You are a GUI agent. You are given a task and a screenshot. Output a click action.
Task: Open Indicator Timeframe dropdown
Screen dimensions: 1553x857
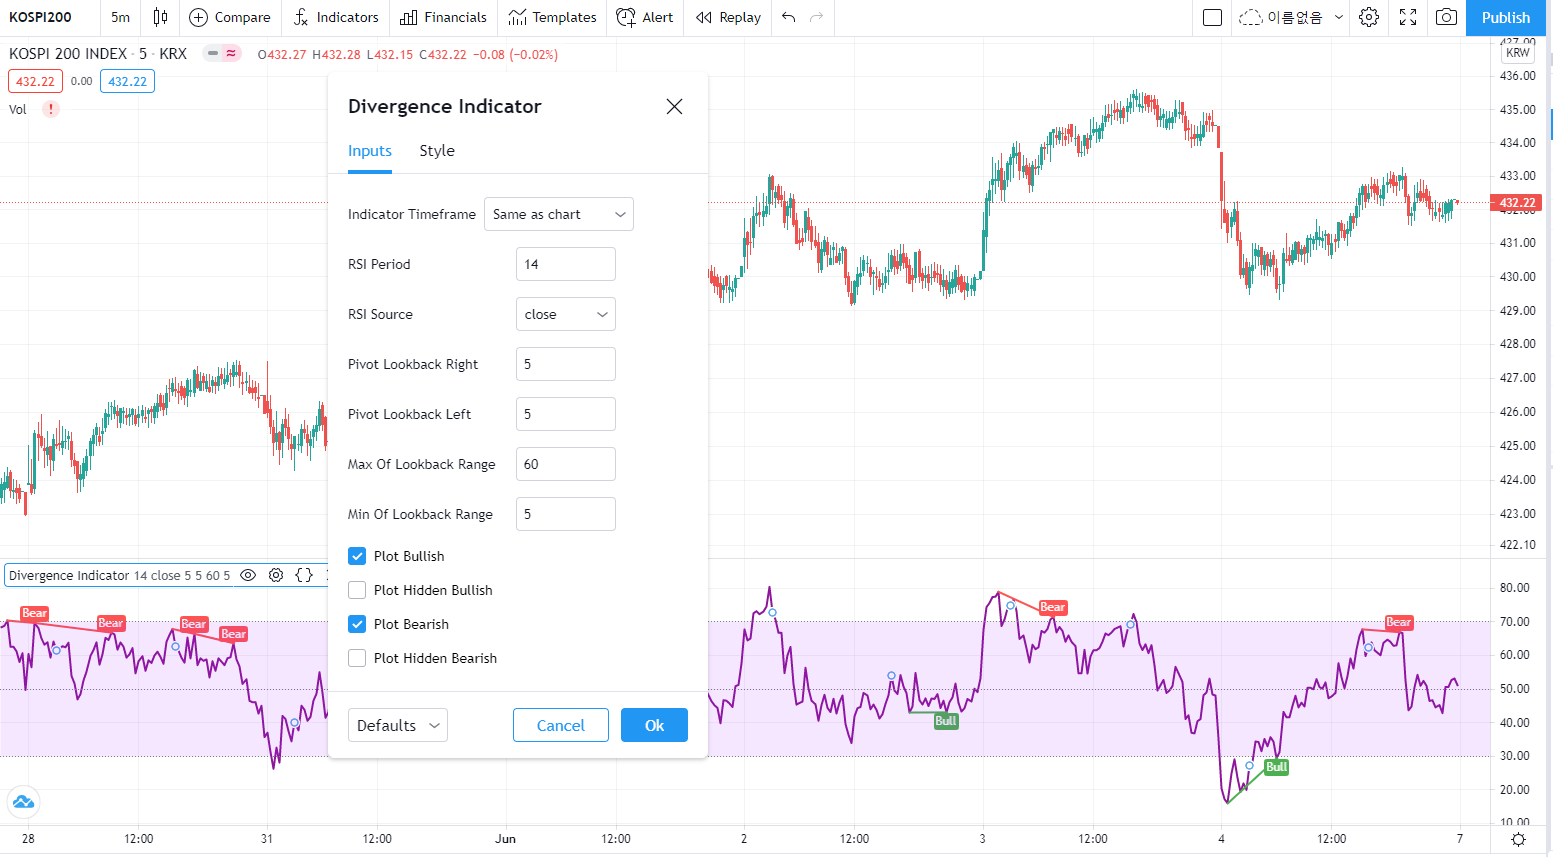pos(558,214)
